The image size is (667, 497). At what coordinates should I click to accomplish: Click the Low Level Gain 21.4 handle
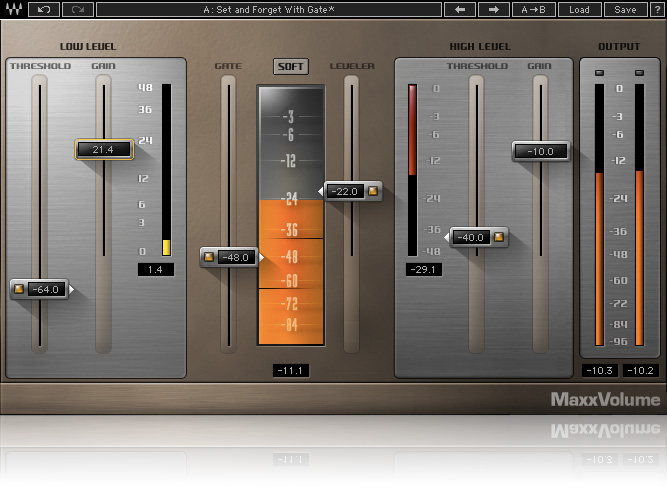click(104, 149)
